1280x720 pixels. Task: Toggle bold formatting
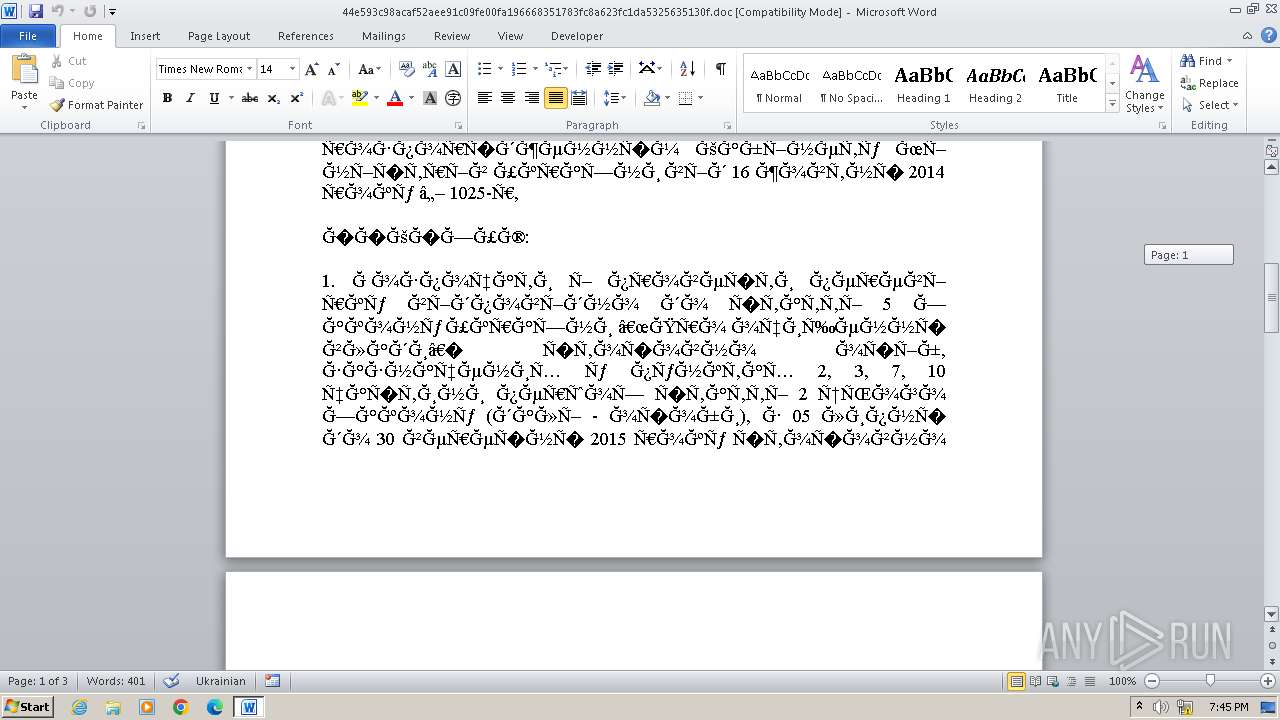pyautogui.click(x=167, y=98)
